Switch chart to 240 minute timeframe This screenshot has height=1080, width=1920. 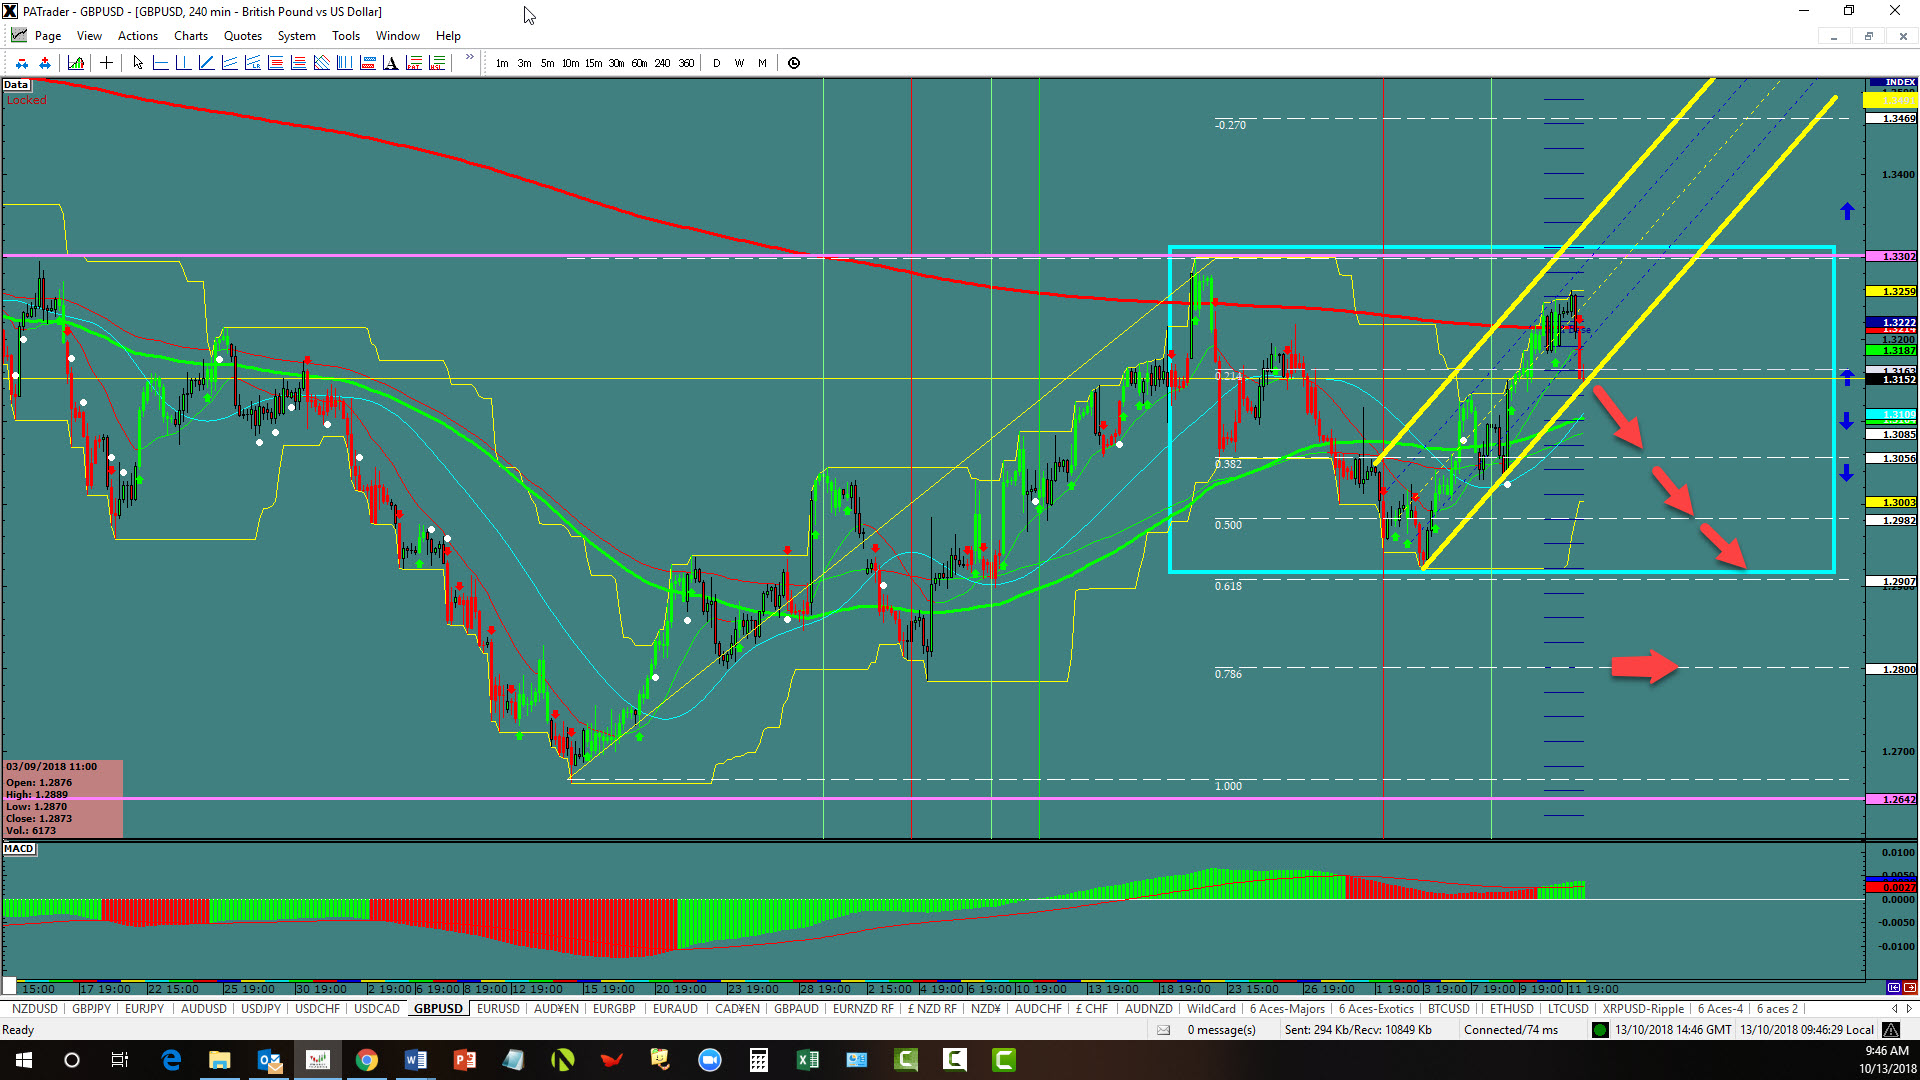coord(662,63)
